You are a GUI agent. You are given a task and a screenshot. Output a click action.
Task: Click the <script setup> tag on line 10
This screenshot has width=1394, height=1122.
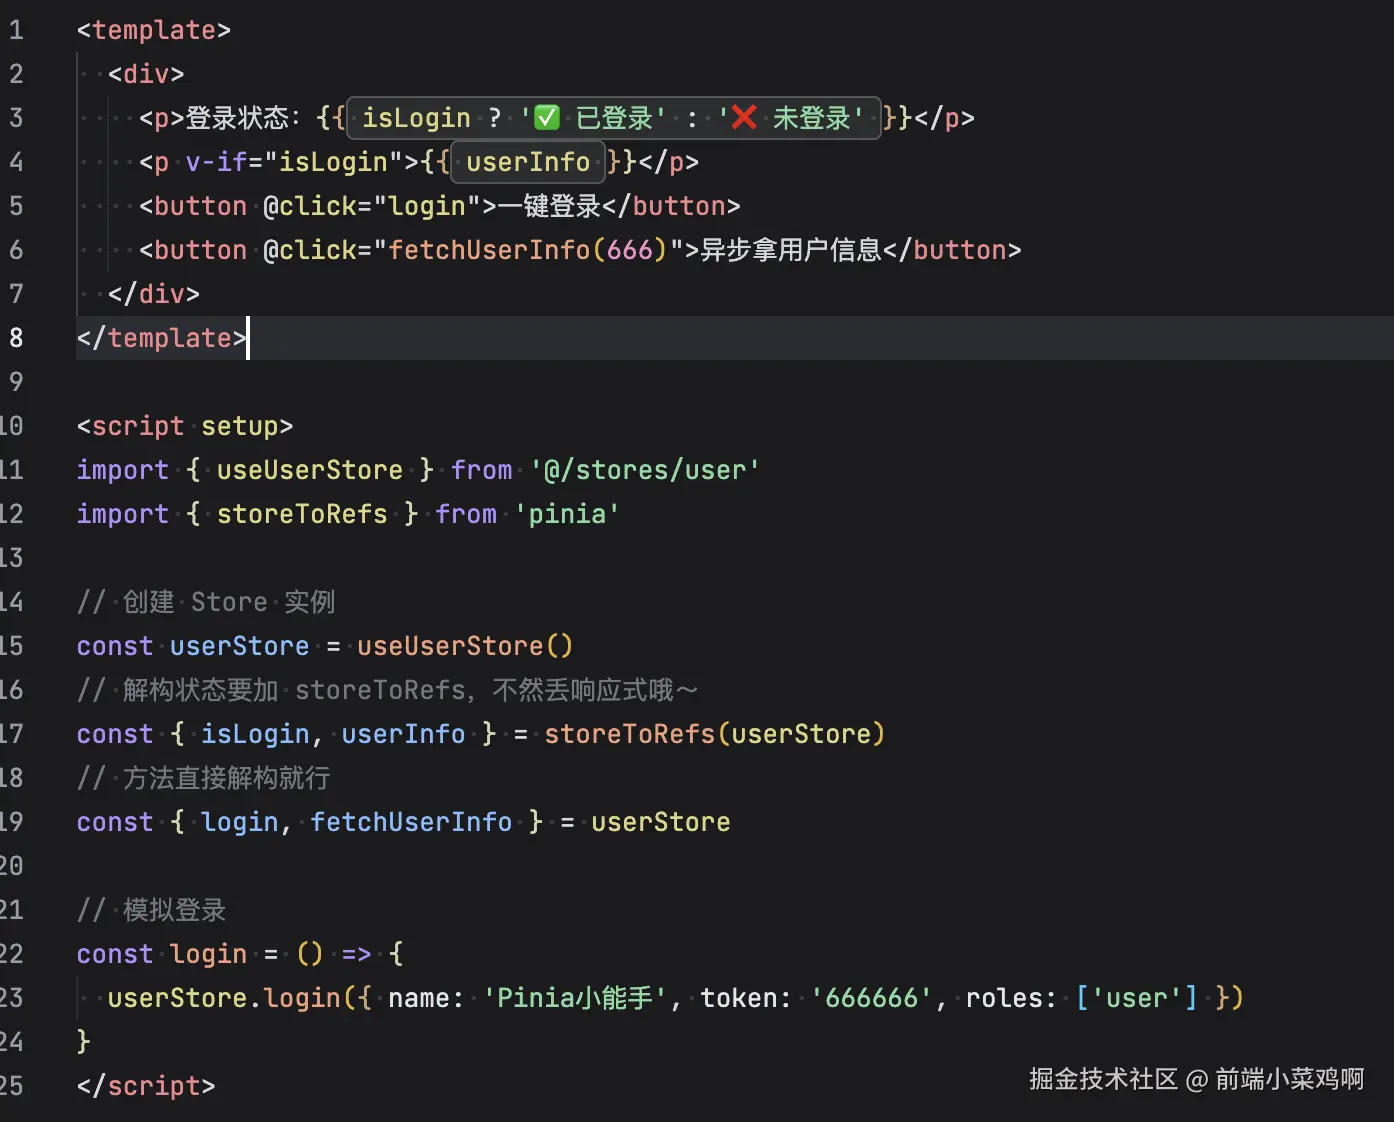coord(184,426)
